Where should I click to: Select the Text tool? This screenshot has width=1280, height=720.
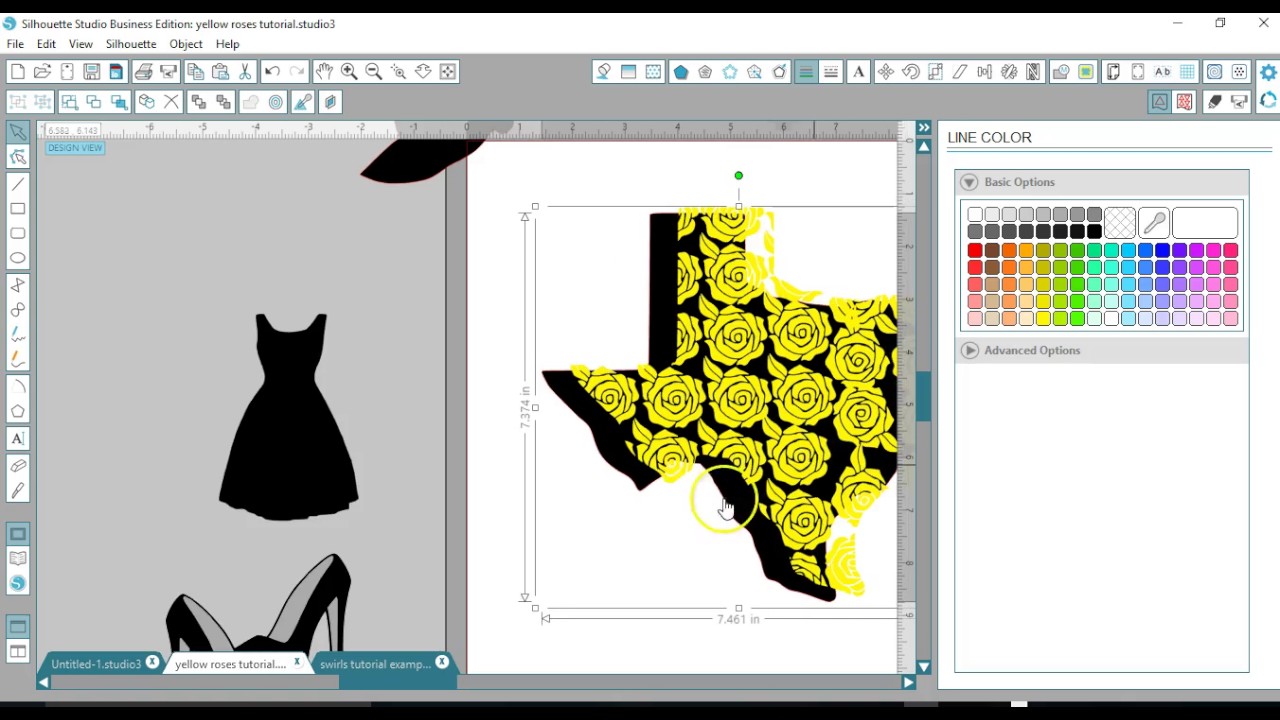[18, 438]
